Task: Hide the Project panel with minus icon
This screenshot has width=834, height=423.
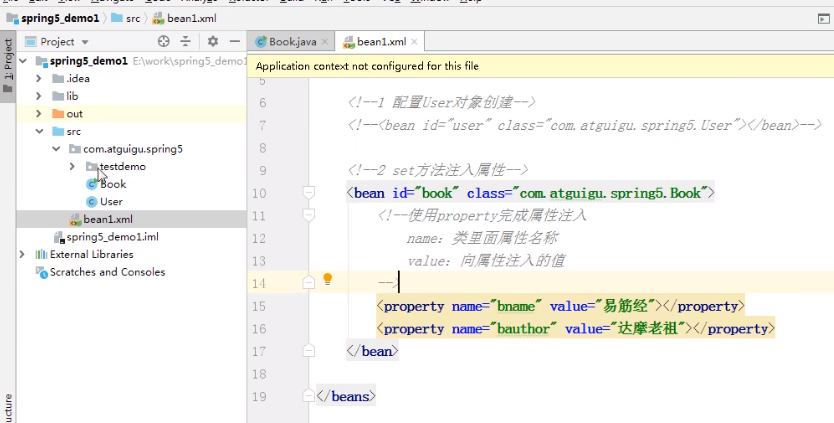Action: [235, 42]
